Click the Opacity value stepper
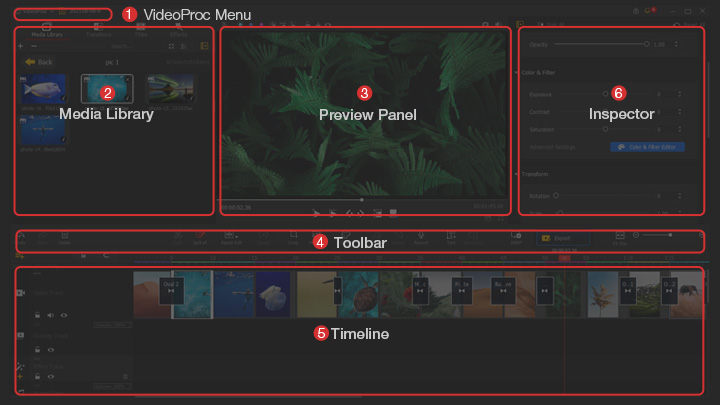 click(x=676, y=44)
